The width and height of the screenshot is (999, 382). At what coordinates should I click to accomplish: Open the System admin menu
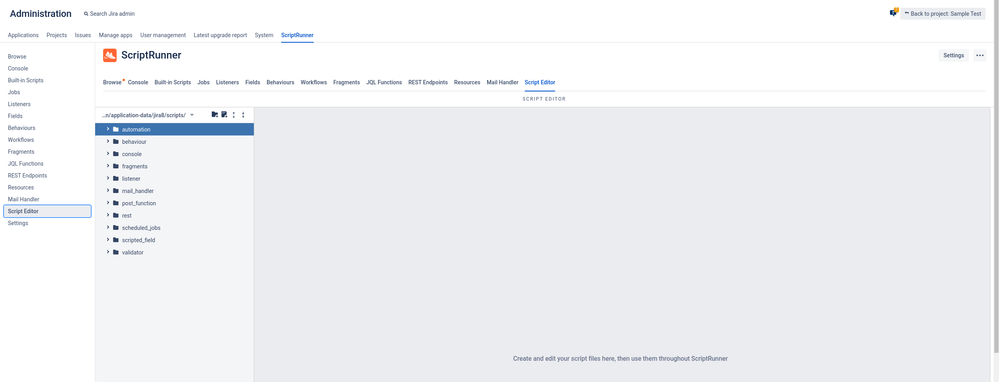coord(264,35)
